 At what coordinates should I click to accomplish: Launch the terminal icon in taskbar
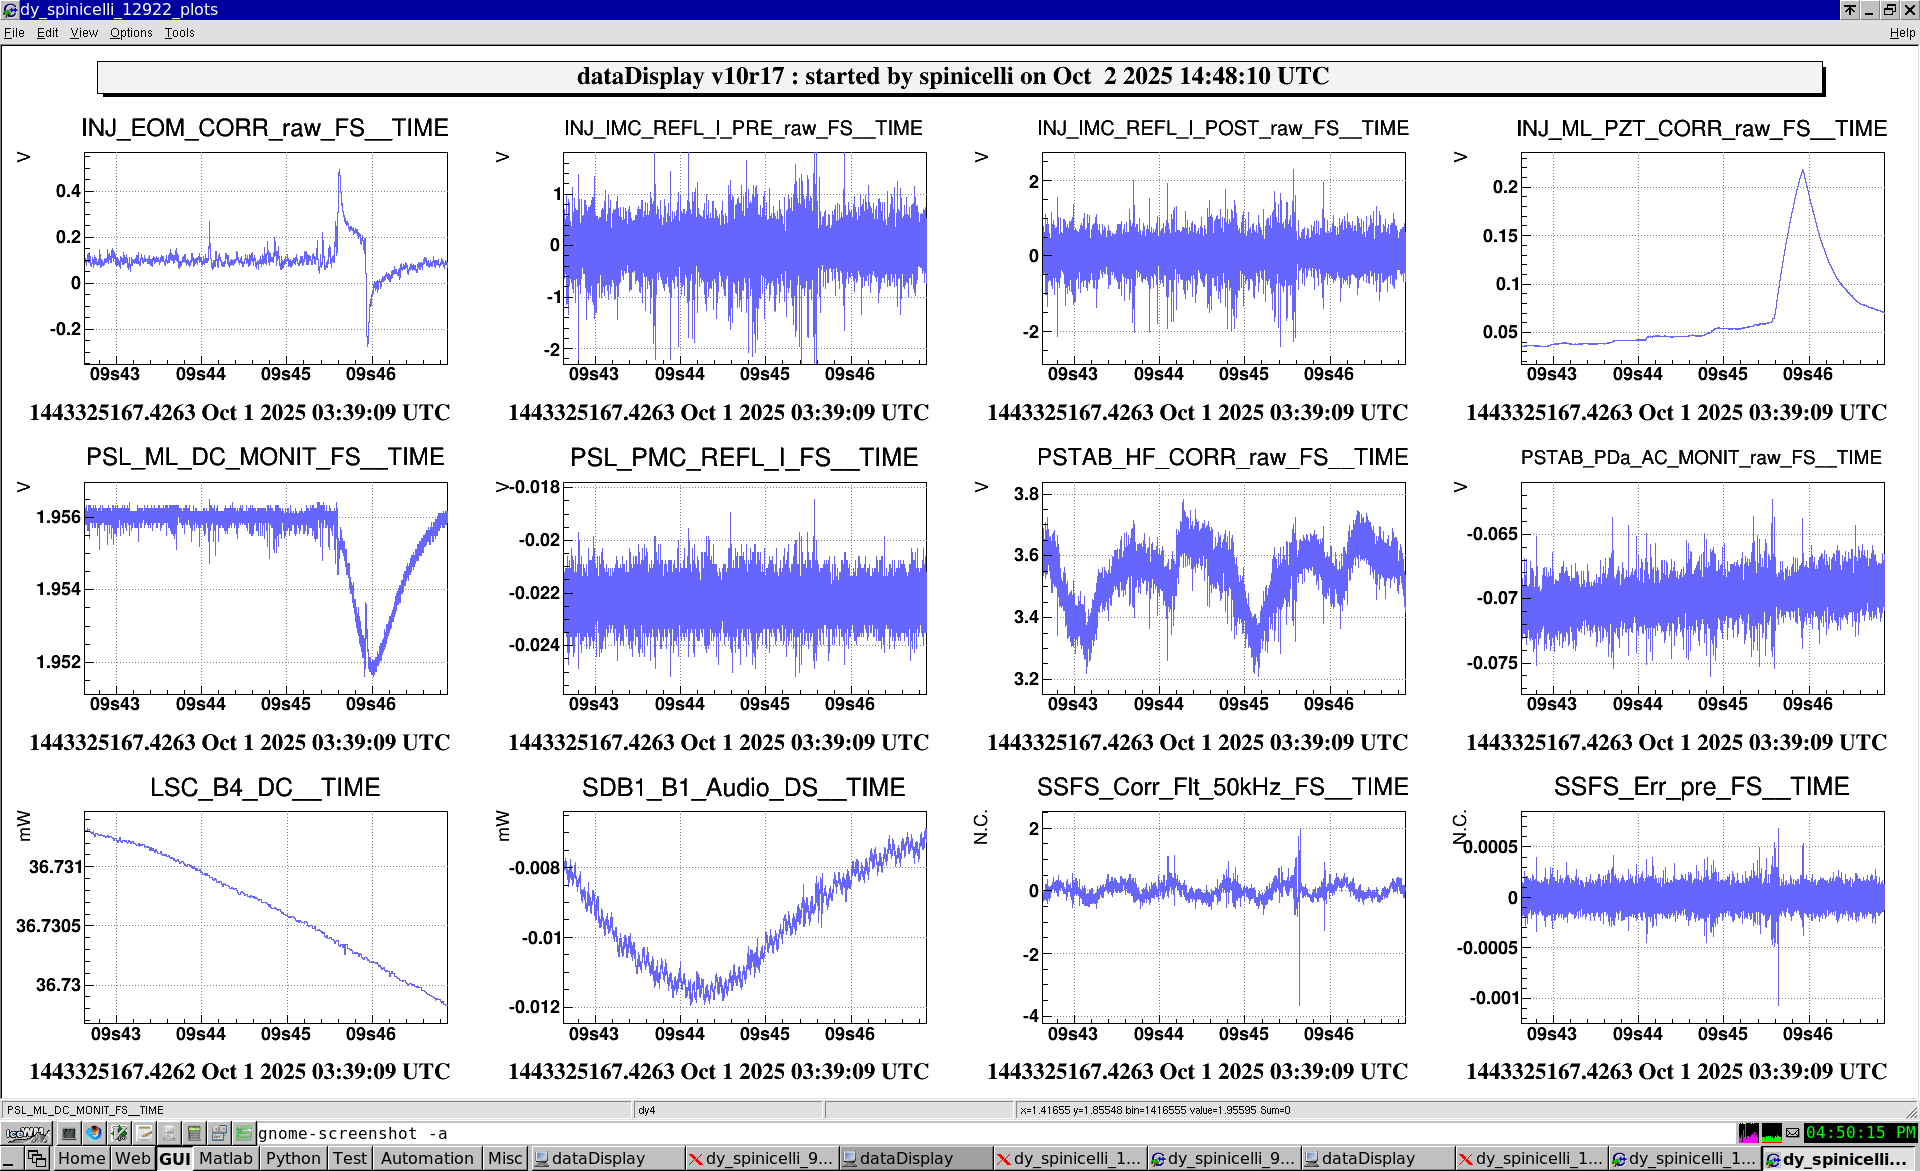point(69,1133)
